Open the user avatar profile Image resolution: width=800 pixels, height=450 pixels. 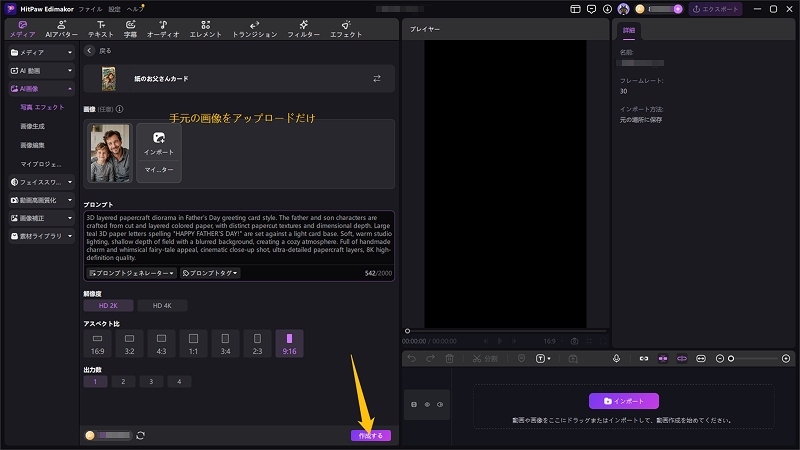(623, 9)
